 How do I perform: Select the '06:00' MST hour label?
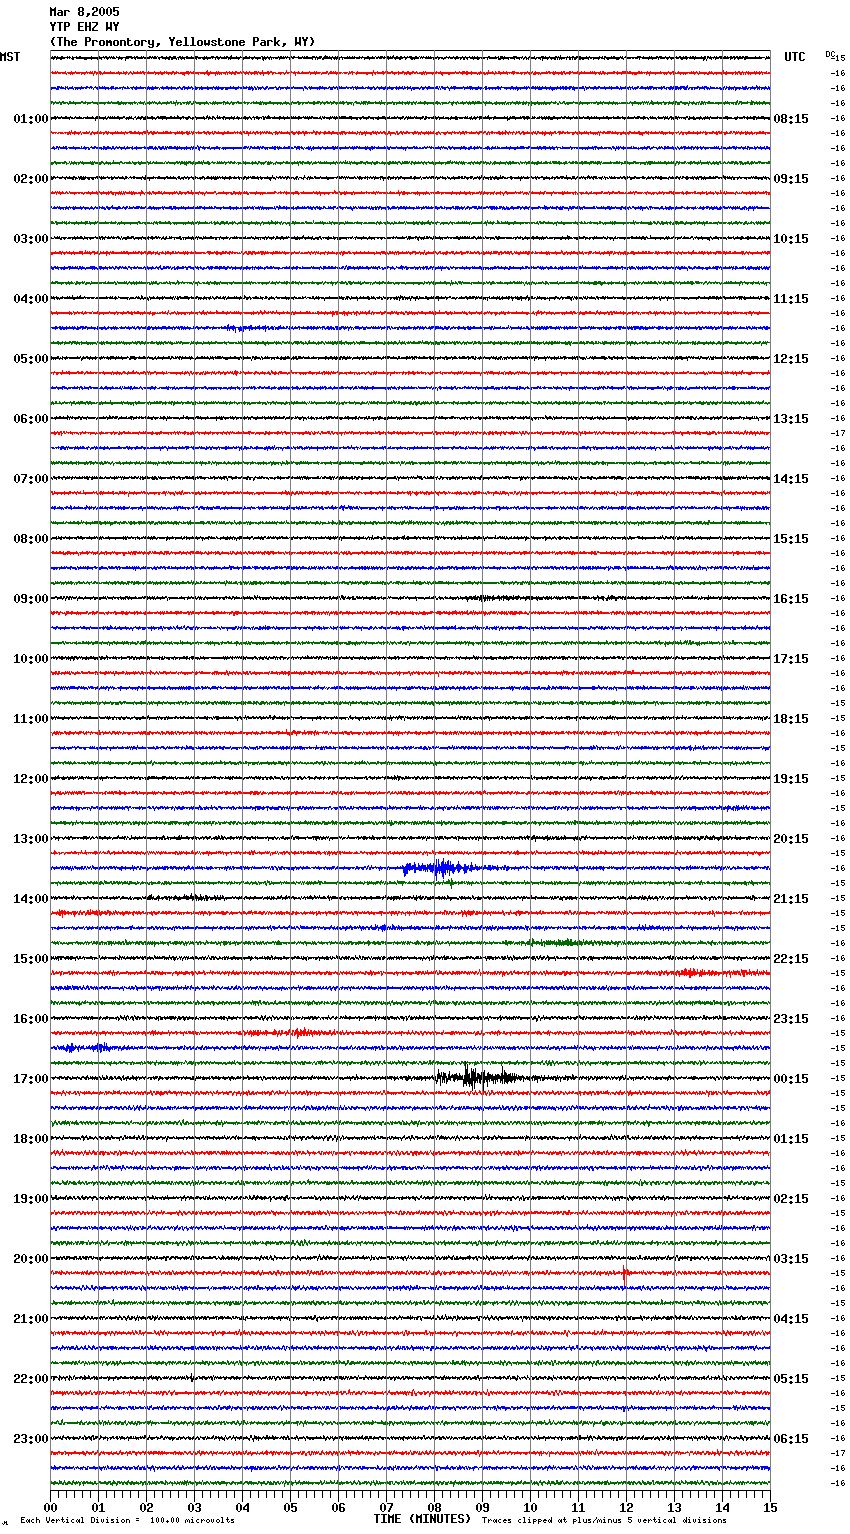31,419
